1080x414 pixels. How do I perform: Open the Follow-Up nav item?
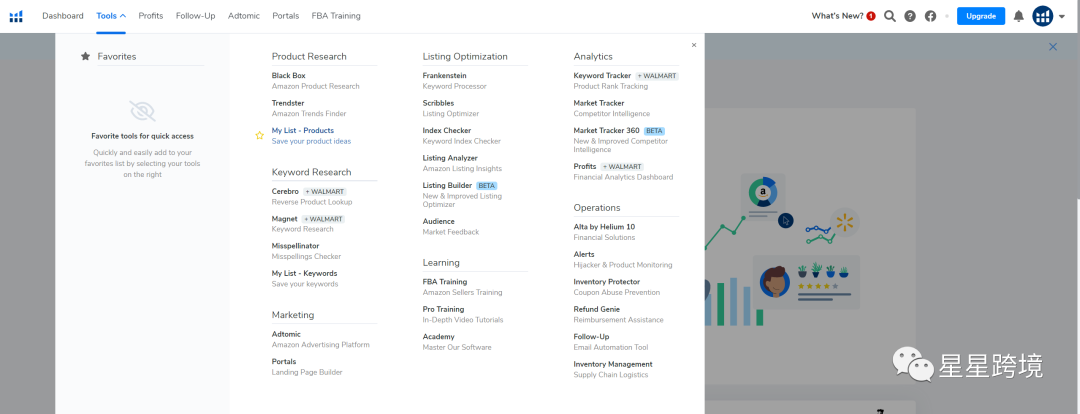pos(196,16)
